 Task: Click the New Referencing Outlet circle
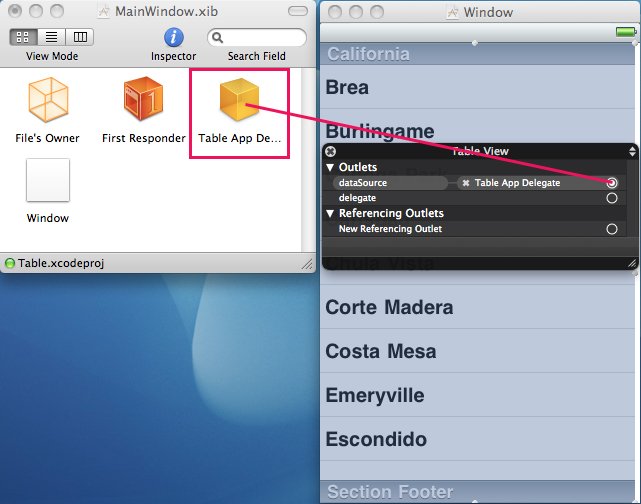tap(612, 229)
